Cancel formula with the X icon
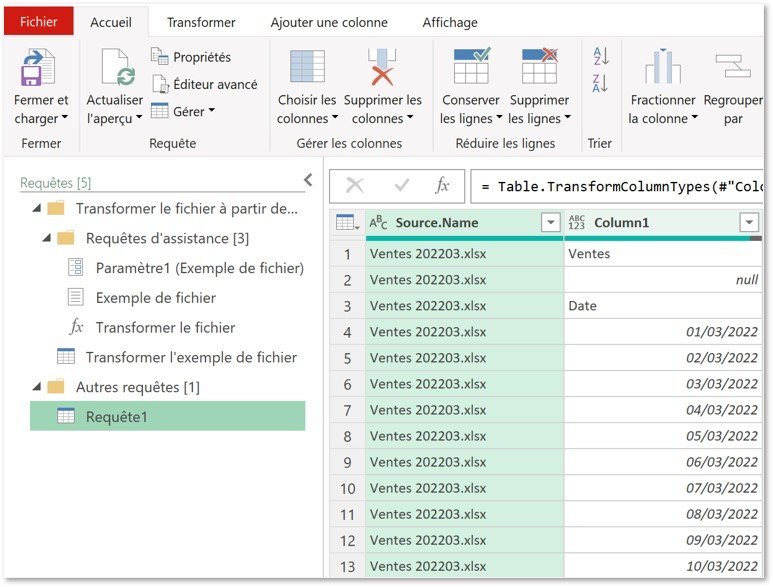 tap(354, 186)
